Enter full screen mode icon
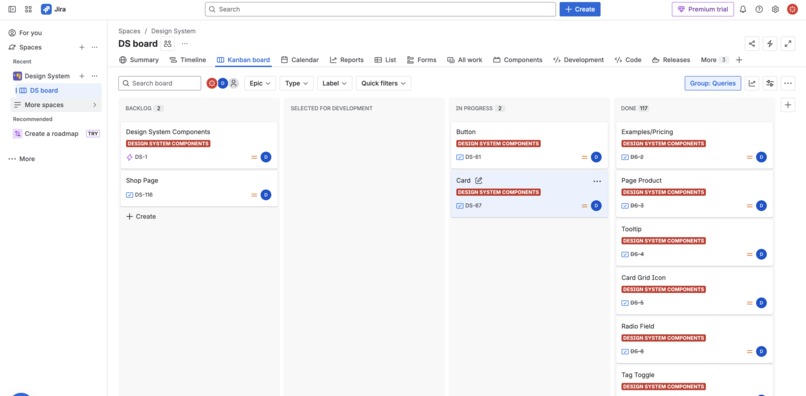Screen dimensions: 806x396 click(x=788, y=44)
